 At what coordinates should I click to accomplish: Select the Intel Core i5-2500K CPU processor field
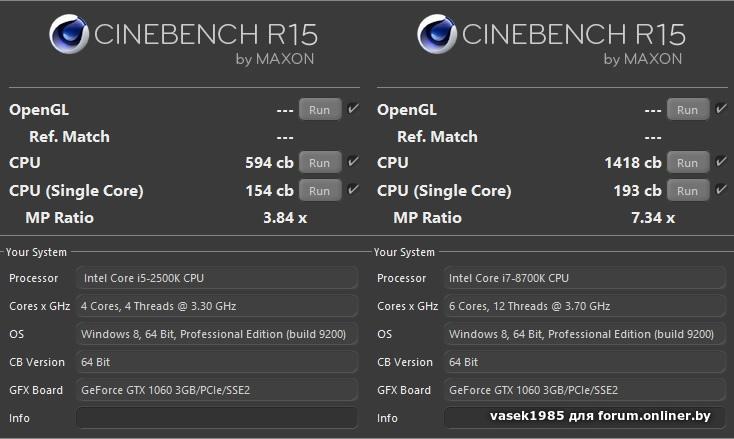217,278
